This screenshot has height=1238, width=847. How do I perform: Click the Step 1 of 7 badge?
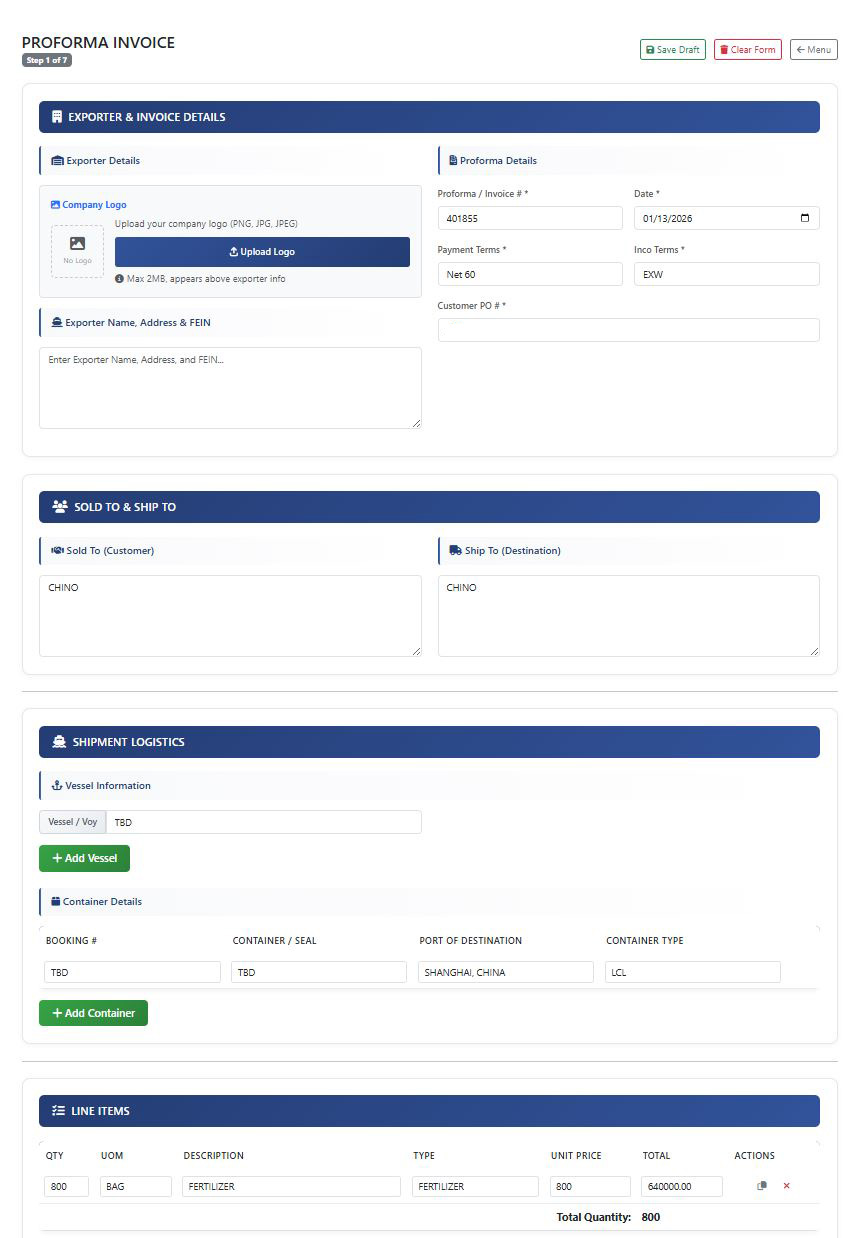click(47, 61)
